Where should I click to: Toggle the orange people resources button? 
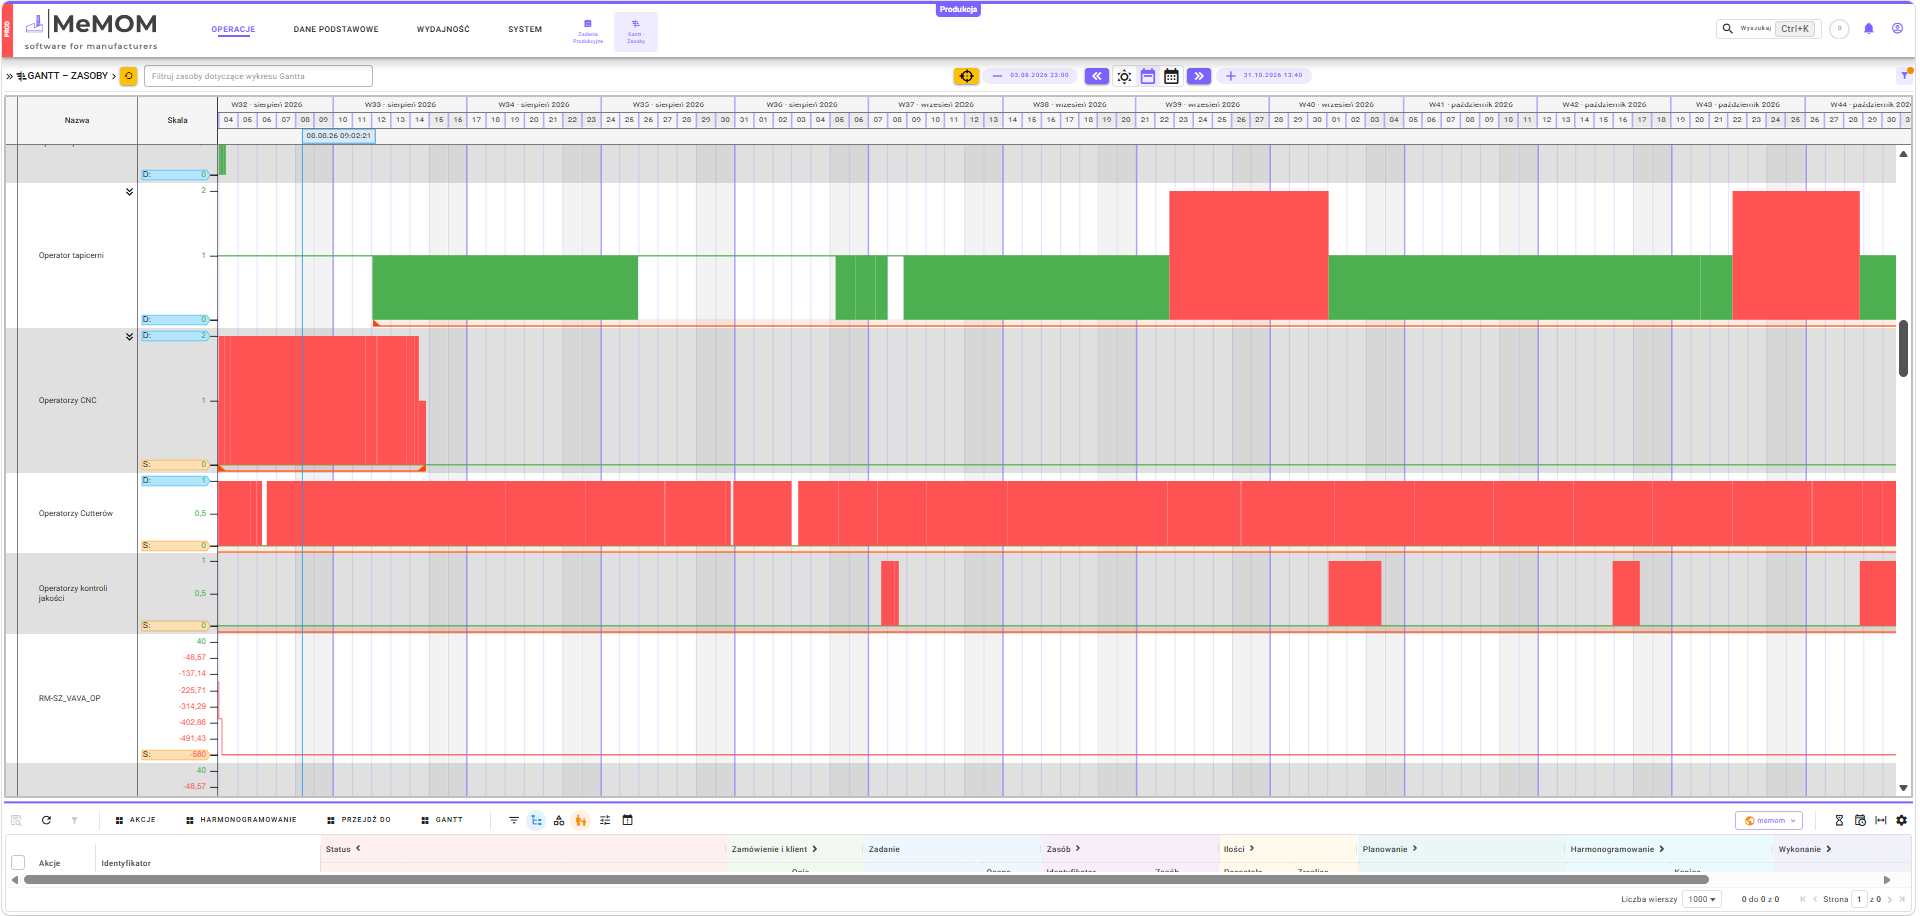click(x=581, y=820)
